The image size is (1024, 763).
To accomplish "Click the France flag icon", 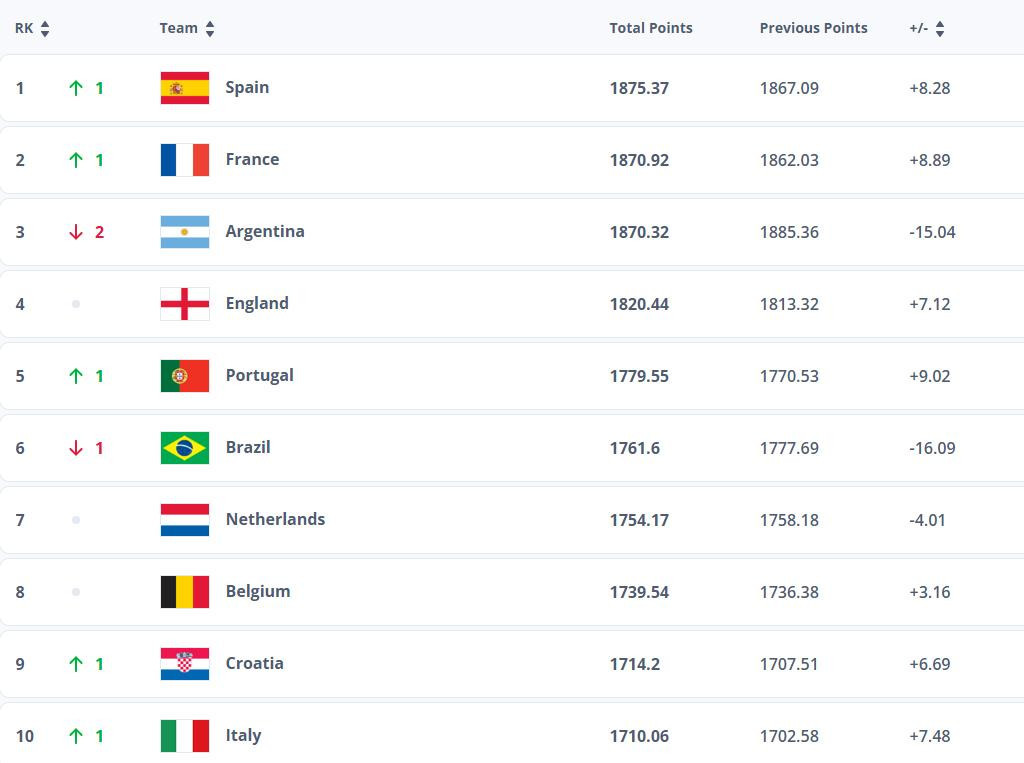I will tap(184, 159).
